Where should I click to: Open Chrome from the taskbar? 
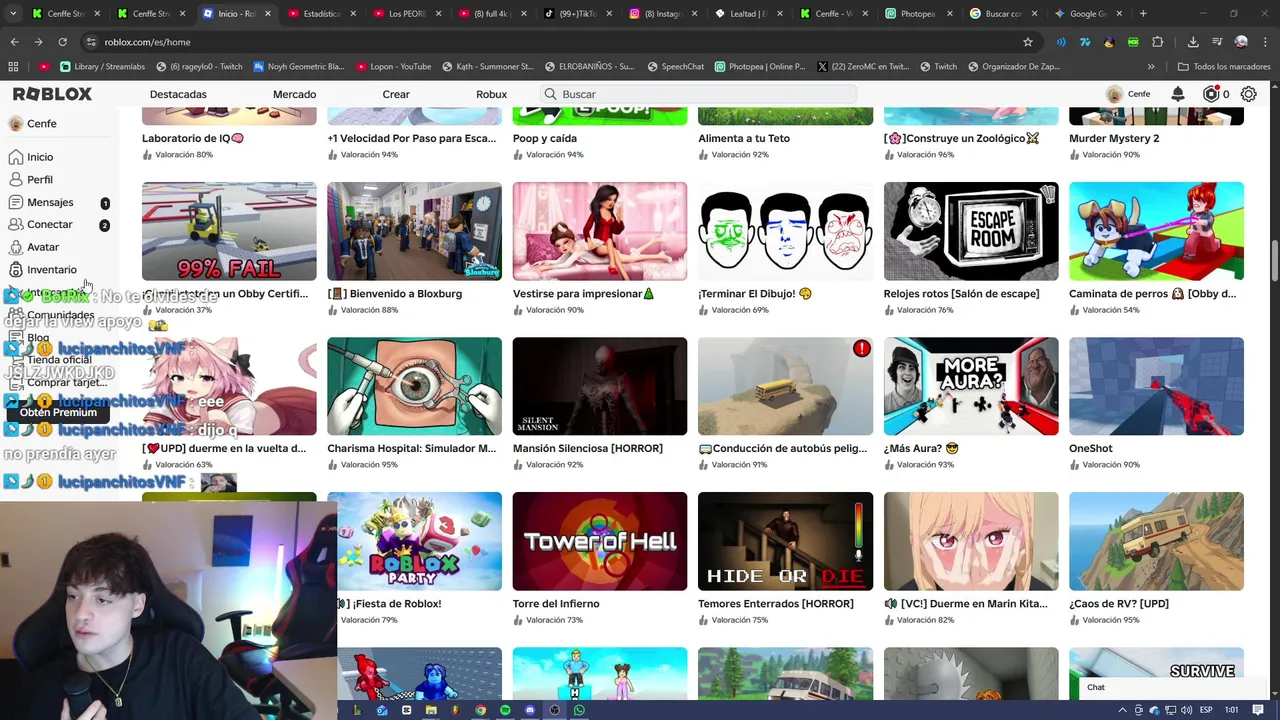pos(480,710)
